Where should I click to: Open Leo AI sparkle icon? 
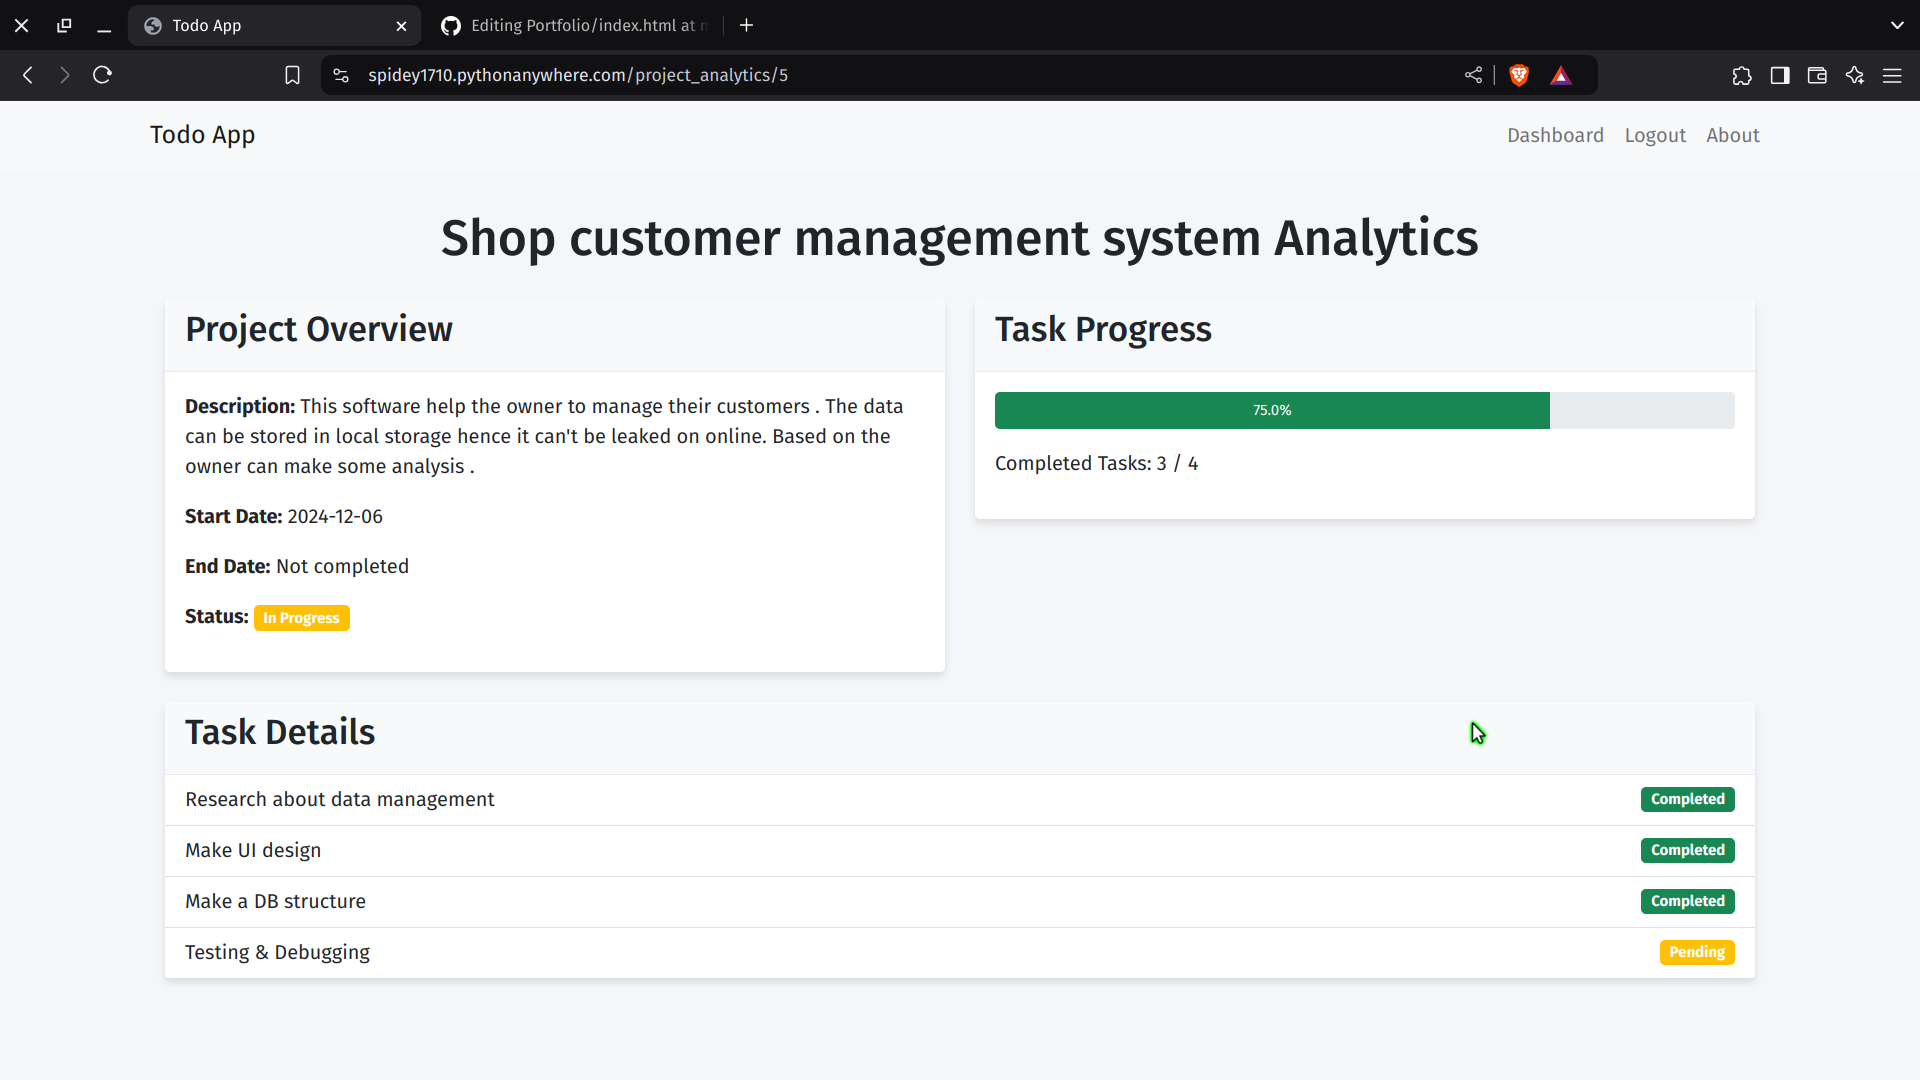click(1855, 75)
